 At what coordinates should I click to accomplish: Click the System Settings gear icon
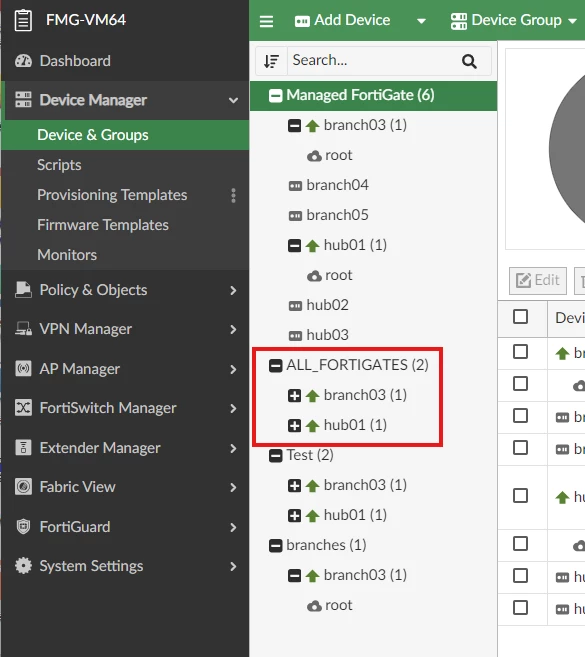click(23, 566)
